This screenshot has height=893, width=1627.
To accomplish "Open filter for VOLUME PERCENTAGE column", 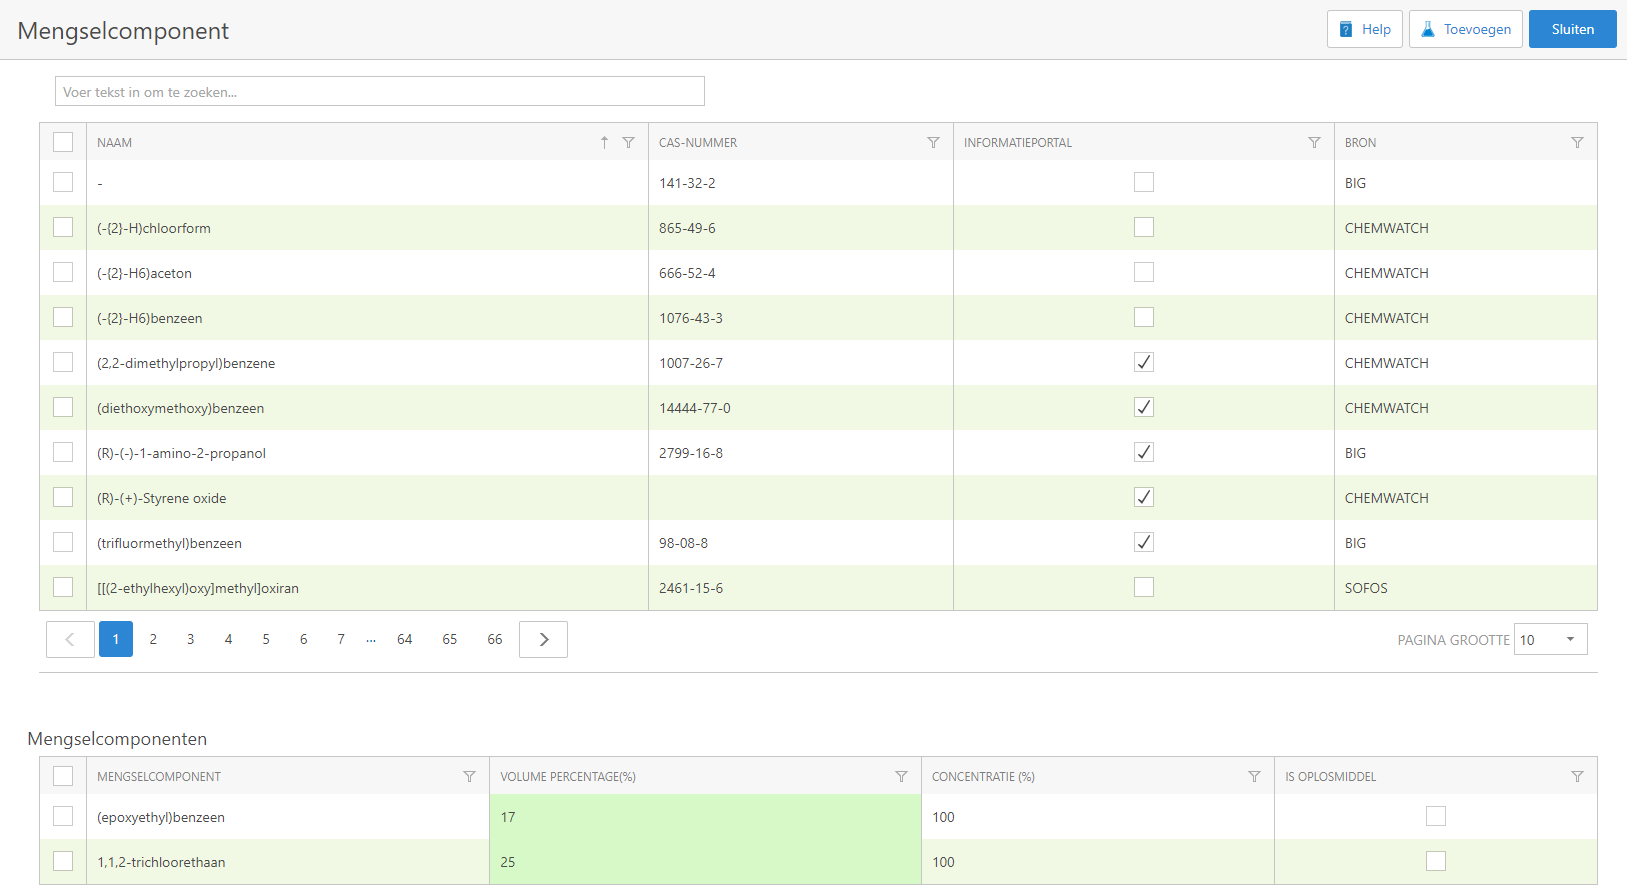I will [x=901, y=777].
